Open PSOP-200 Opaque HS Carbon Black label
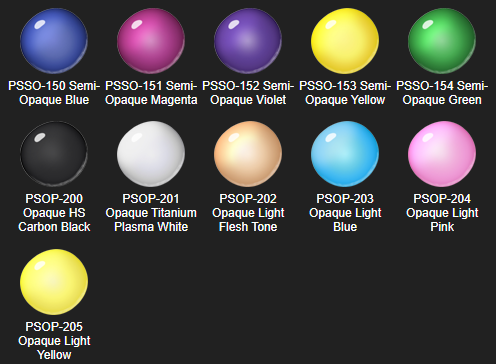This screenshot has height=364, width=496. pos(54,213)
